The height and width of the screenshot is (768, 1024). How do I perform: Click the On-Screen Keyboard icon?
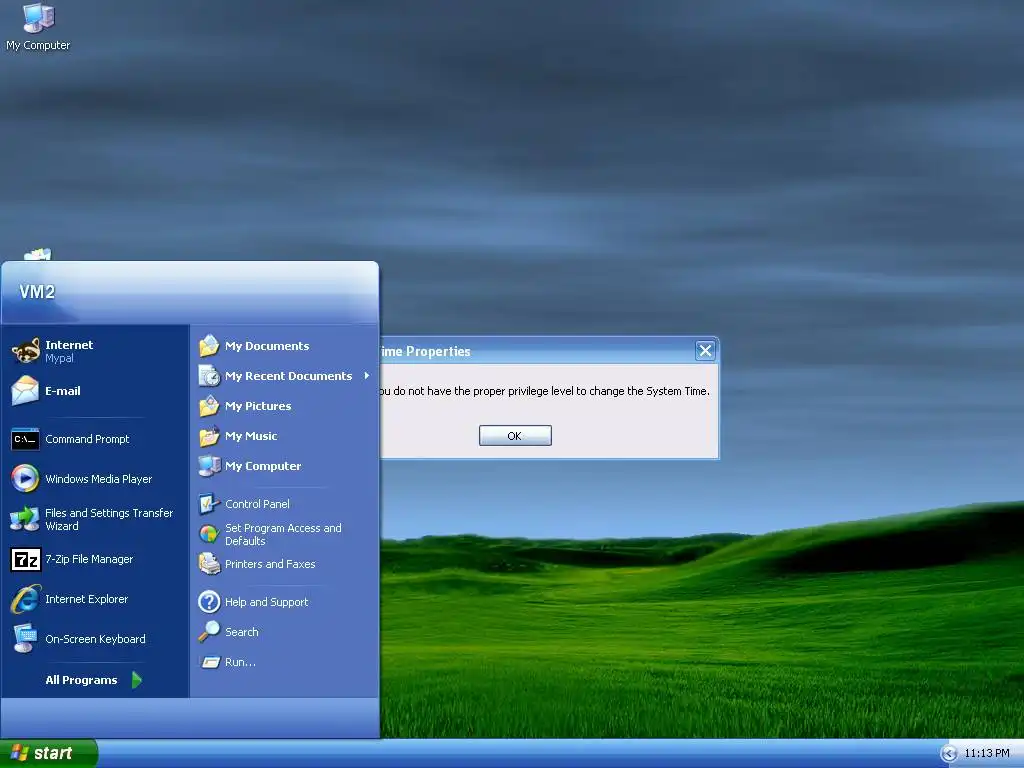[x=25, y=639]
